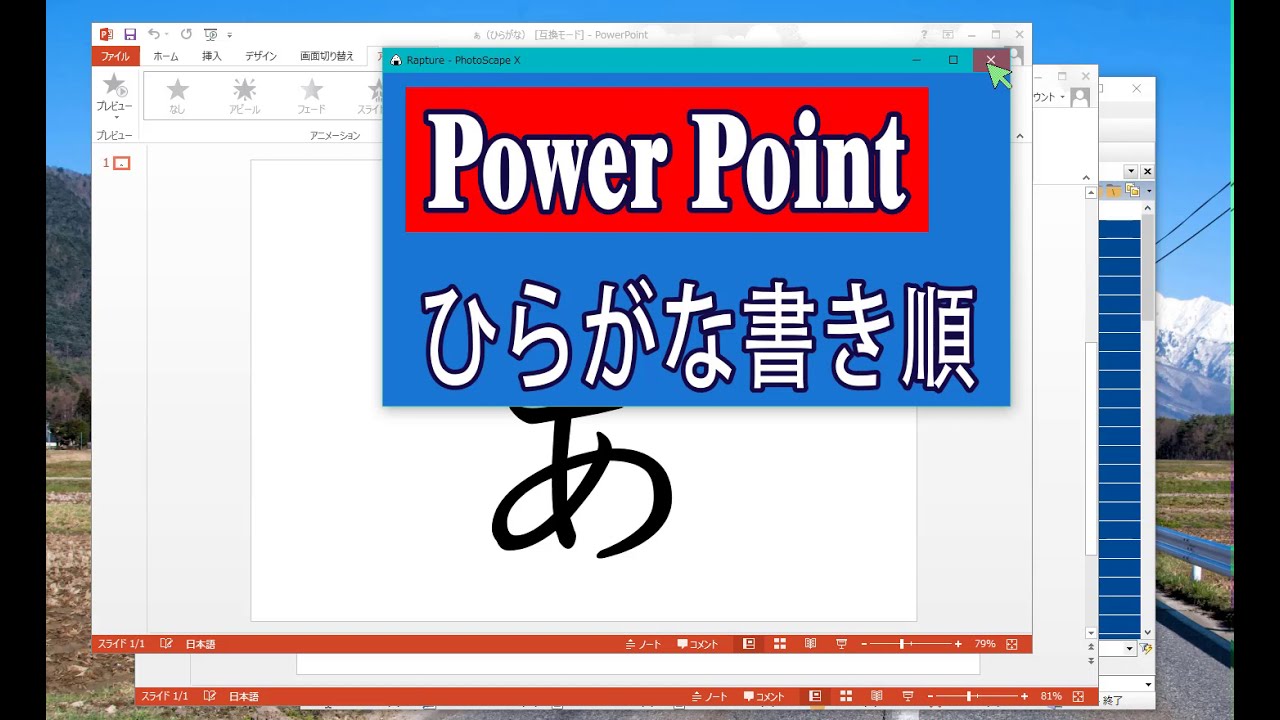Click the Undo arrow in the quick access toolbar

153,34
